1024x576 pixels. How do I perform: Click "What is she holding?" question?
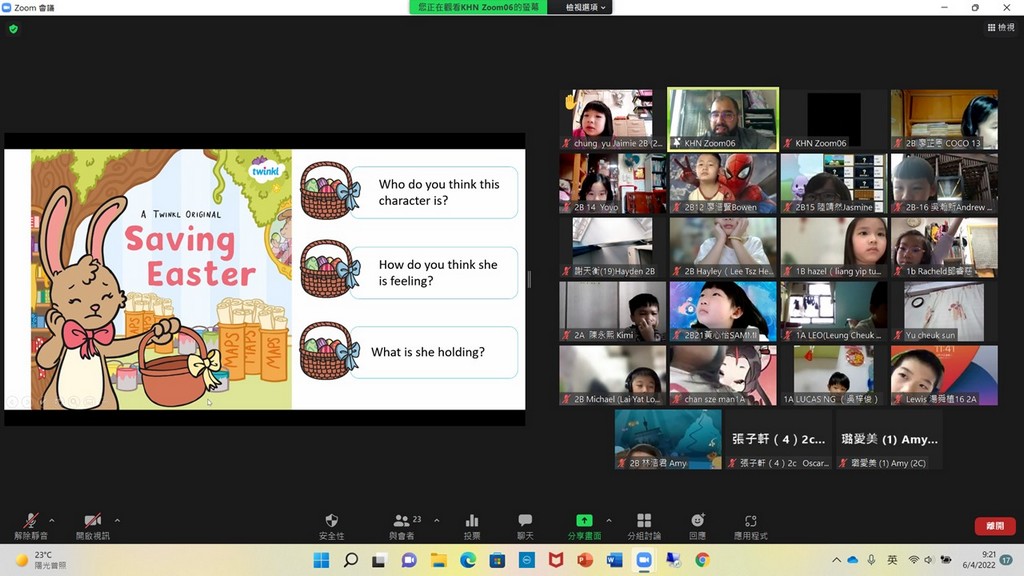pos(428,352)
